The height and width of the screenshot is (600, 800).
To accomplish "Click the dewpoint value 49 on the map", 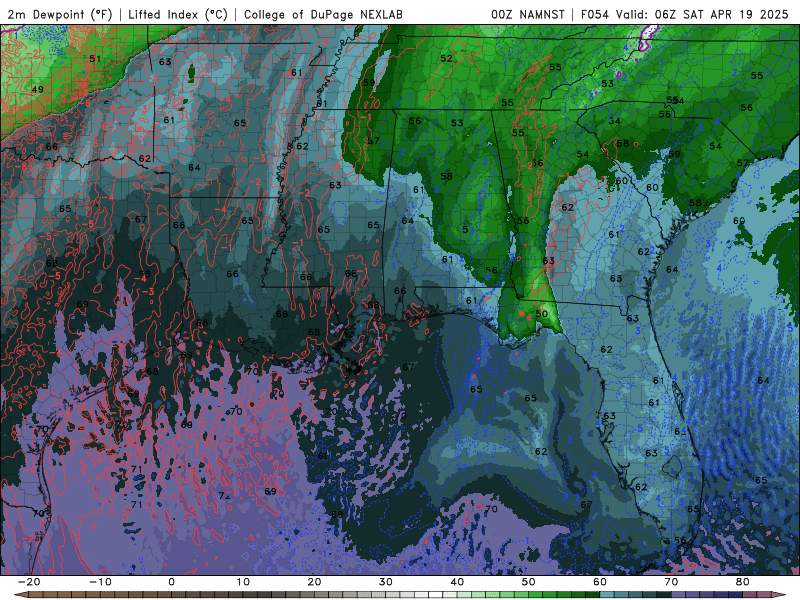I will point(38,89).
